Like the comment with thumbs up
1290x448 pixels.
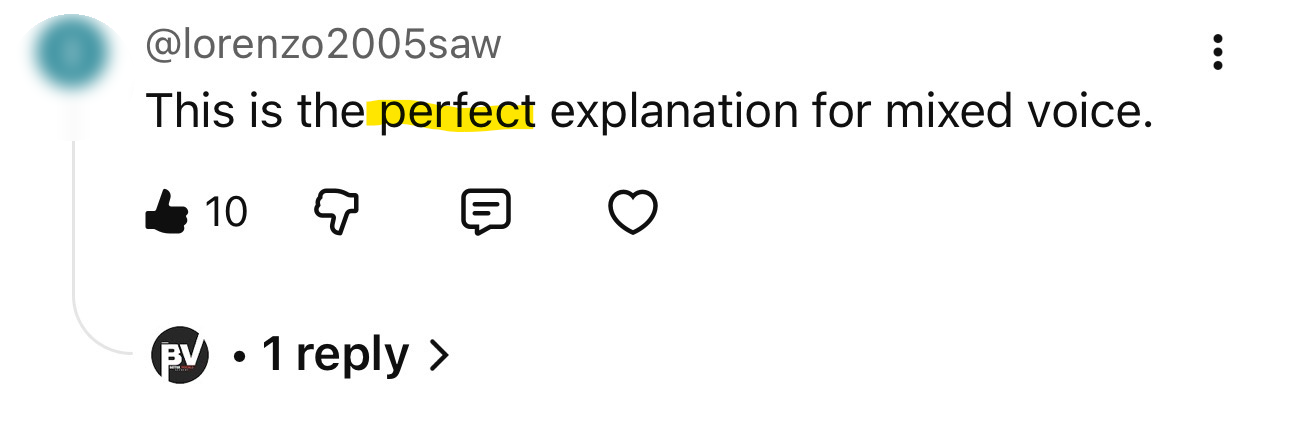[166, 211]
